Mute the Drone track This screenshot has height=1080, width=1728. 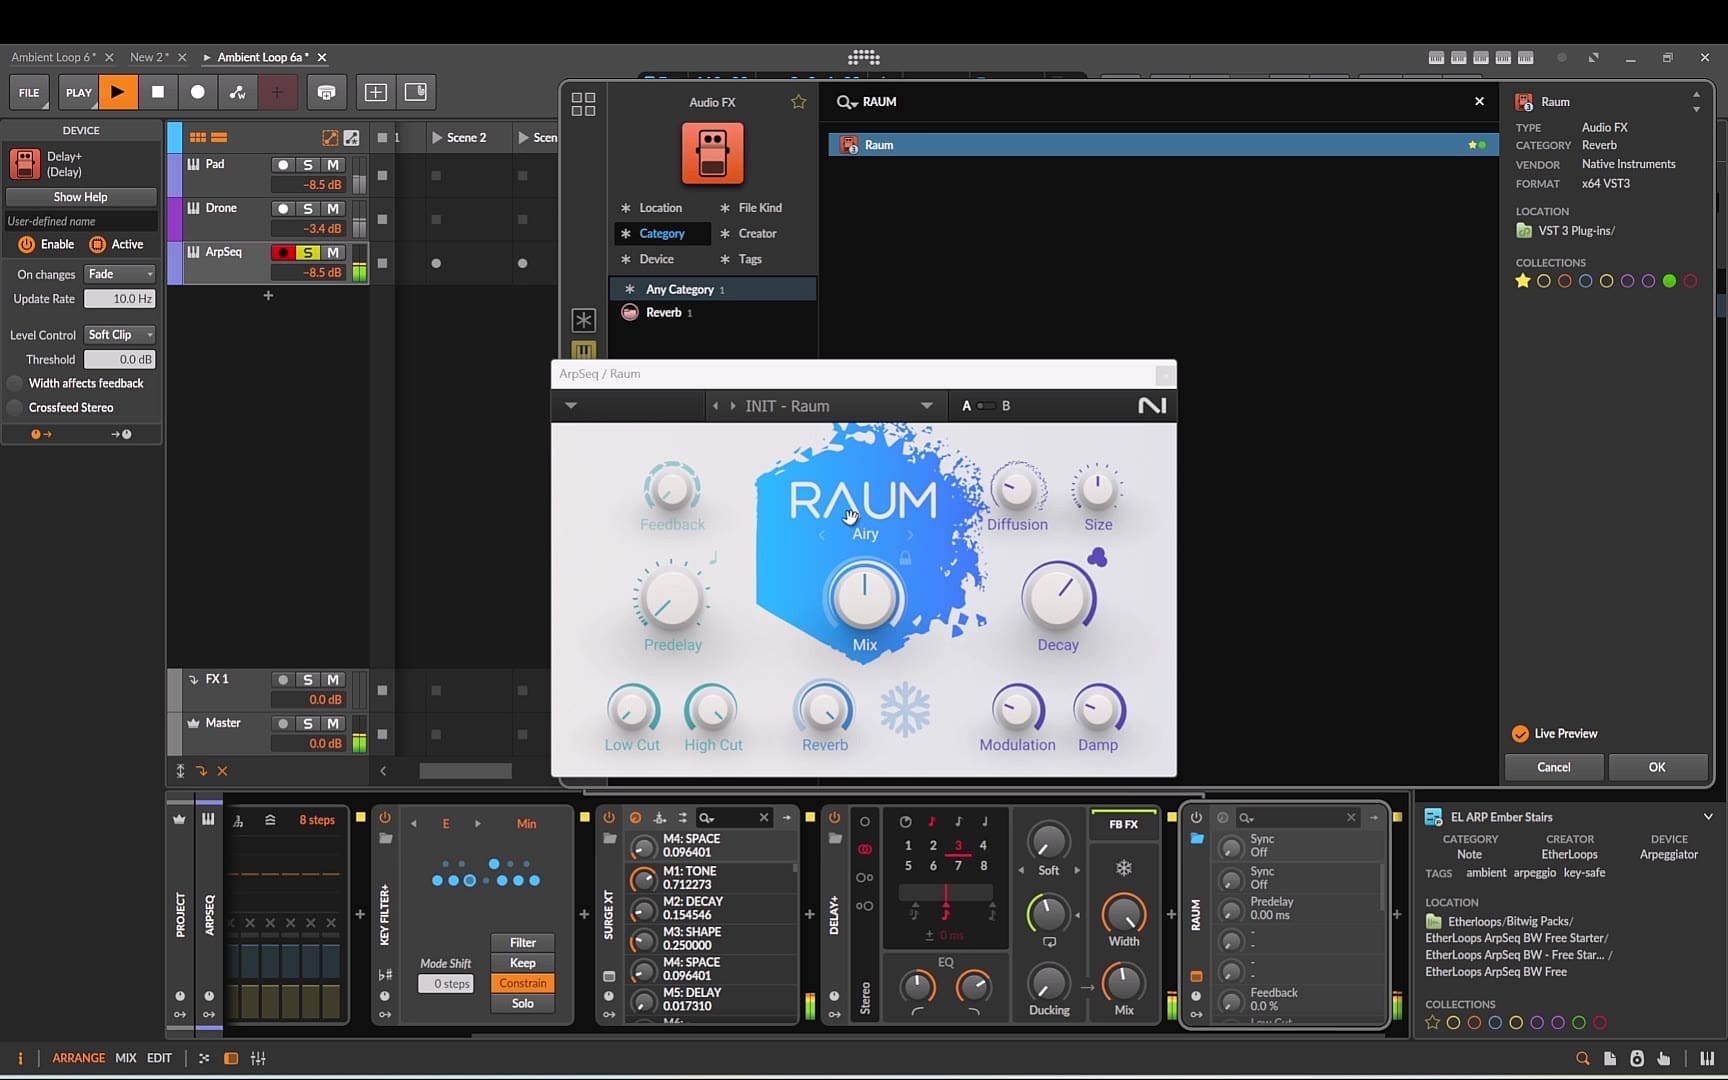coord(333,209)
